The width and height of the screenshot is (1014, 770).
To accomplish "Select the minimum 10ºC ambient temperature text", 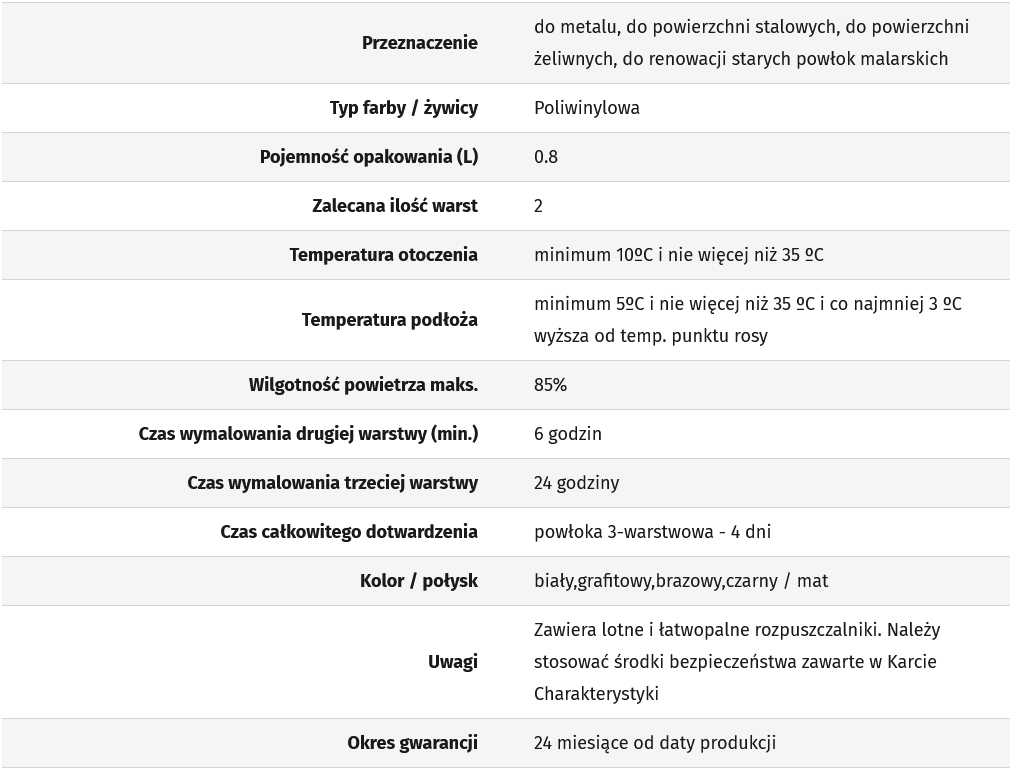I will click(x=678, y=255).
